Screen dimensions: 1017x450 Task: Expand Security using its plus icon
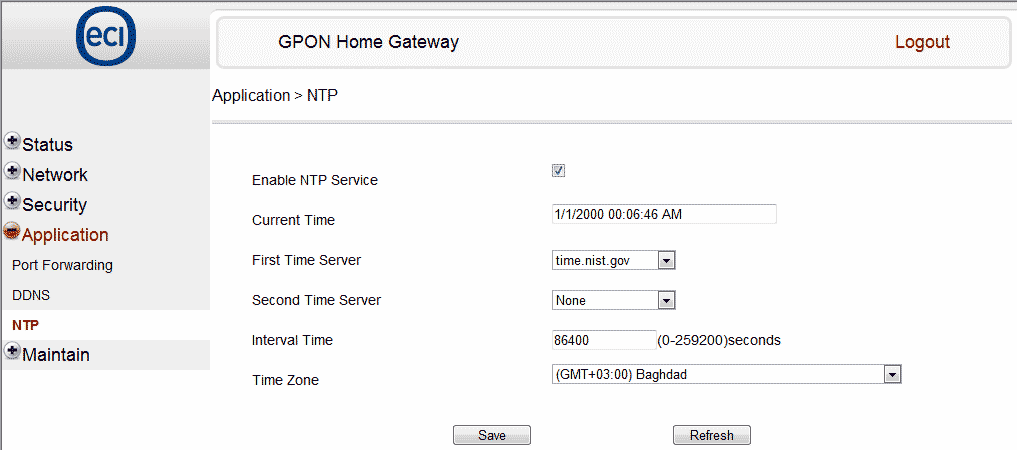coord(12,202)
